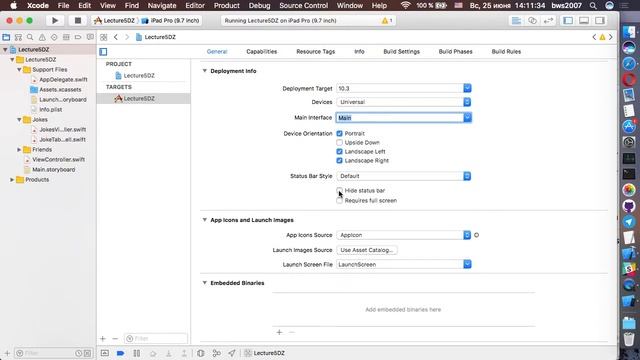This screenshot has height=360, width=640.
Task: Collapse Embedded Binaries section
Action: point(204,283)
